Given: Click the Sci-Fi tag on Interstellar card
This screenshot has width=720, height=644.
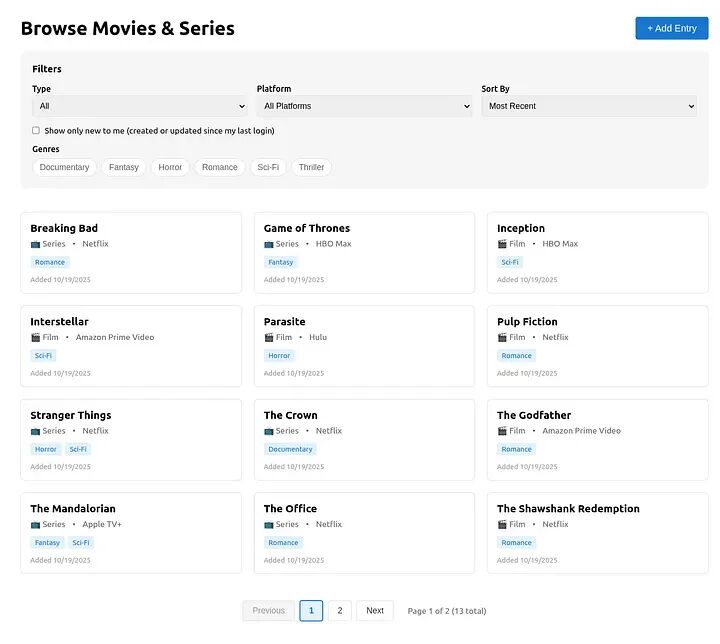Looking at the screenshot, I should 43,356.
